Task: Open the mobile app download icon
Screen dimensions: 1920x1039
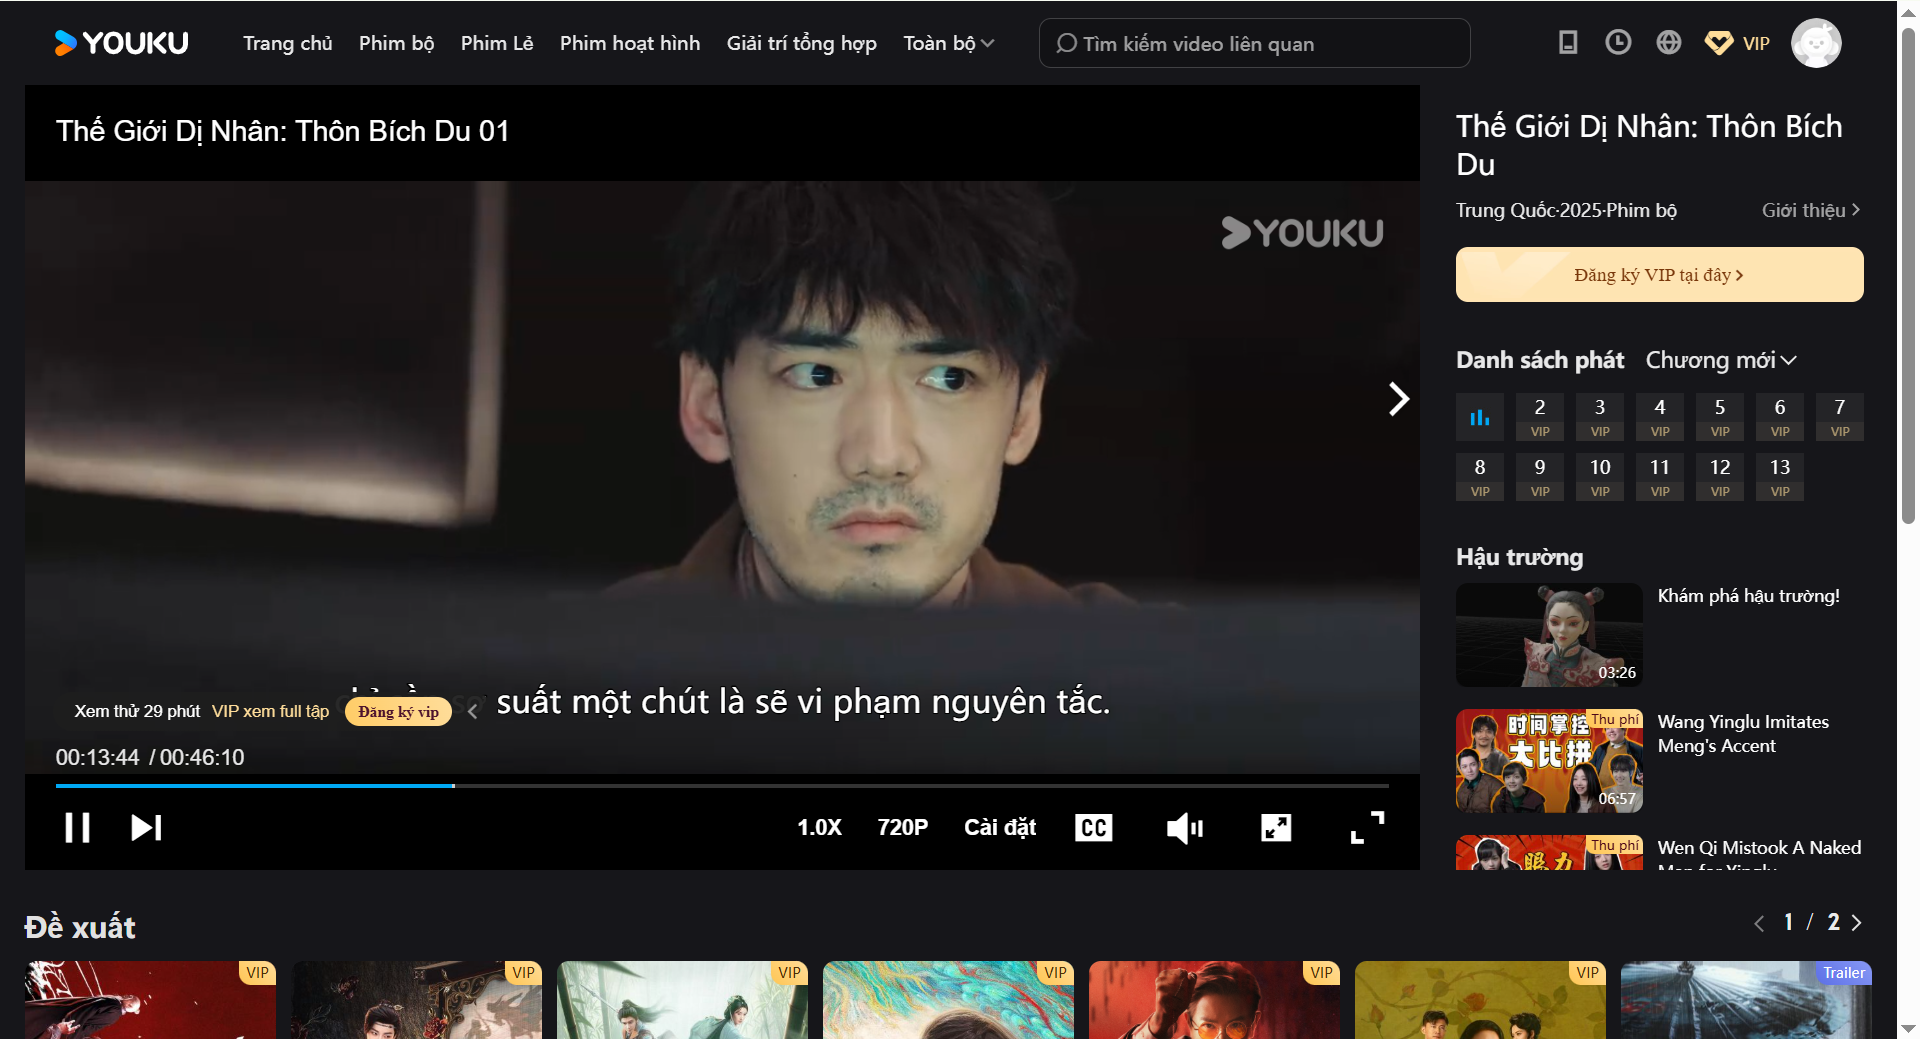Action: coord(1567,42)
